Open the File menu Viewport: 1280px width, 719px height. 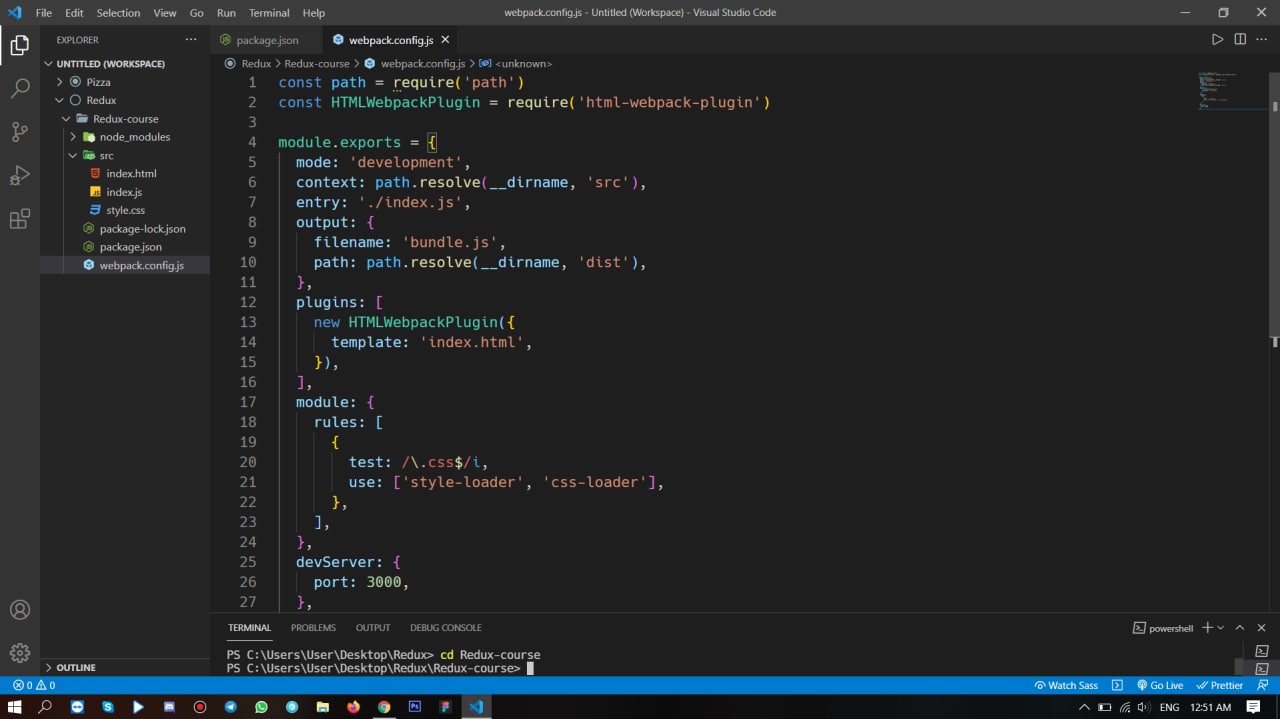[44, 13]
